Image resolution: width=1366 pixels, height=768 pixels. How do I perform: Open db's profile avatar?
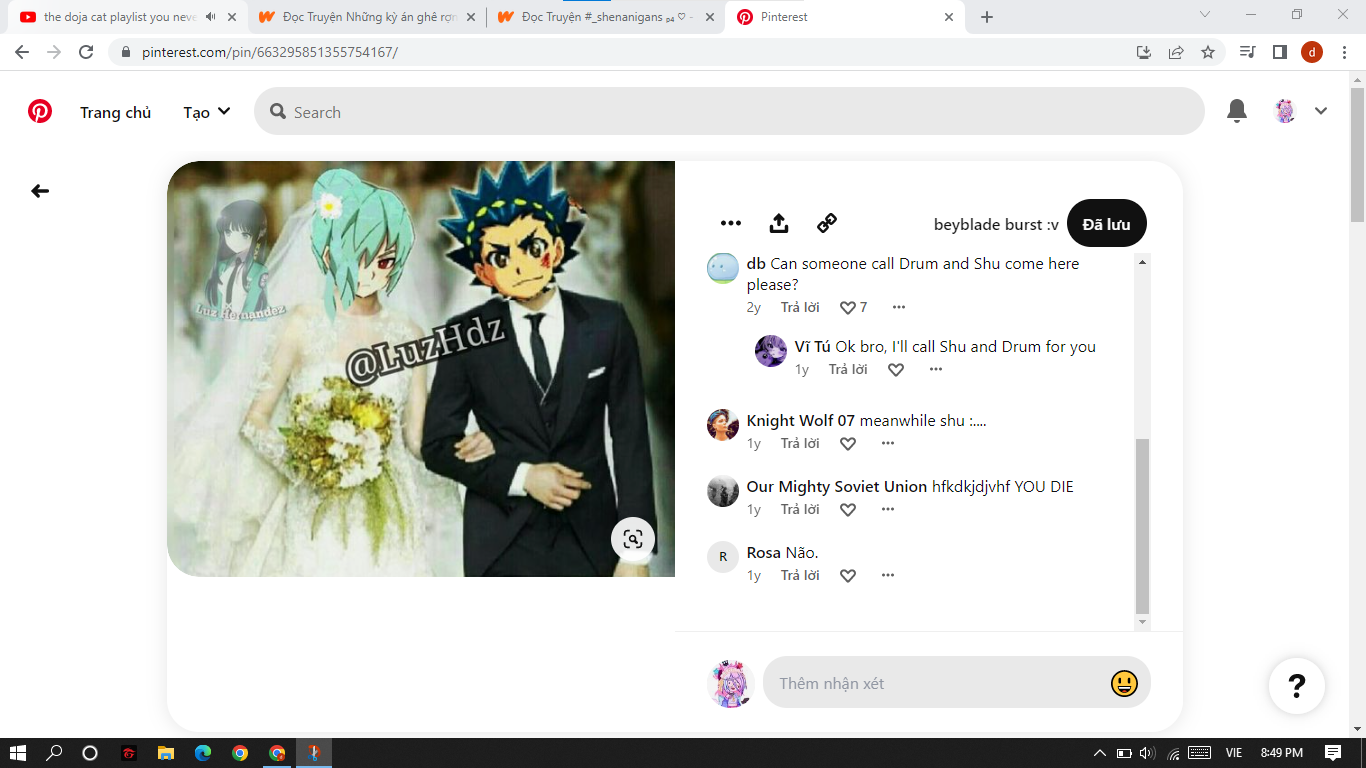[723, 268]
